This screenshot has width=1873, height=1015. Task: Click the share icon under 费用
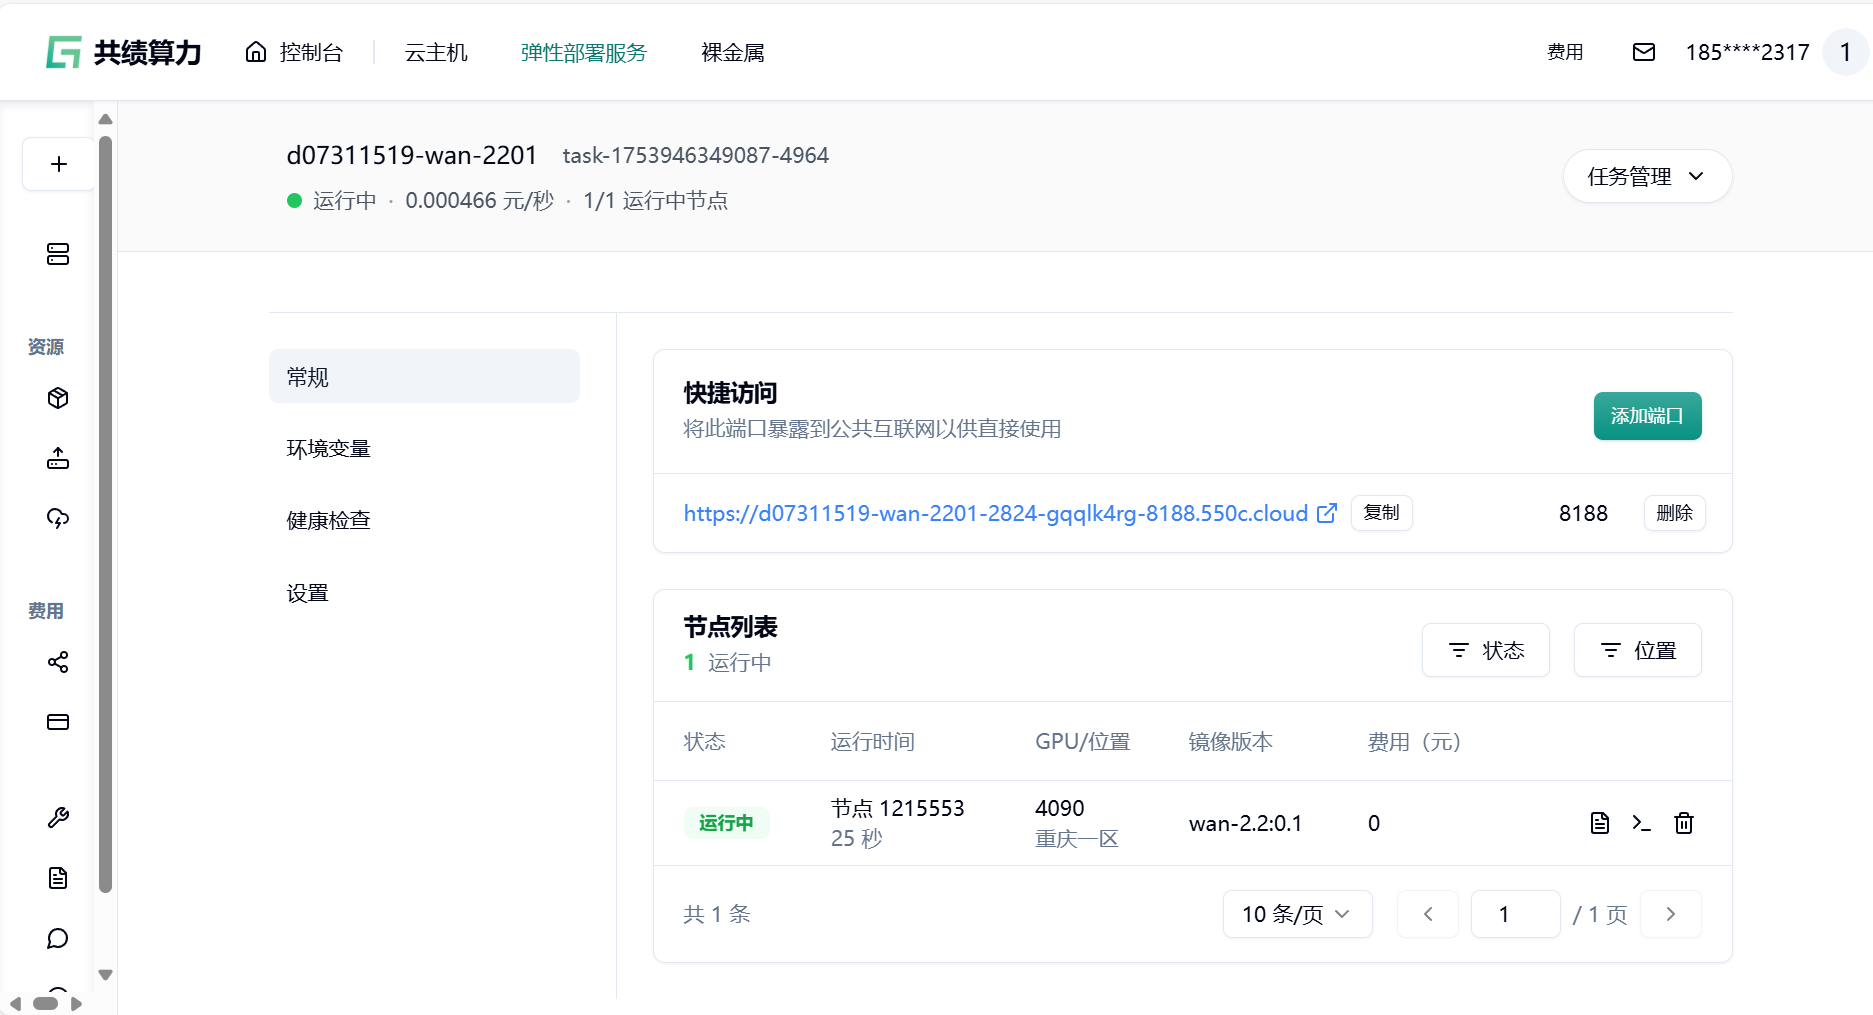coord(58,662)
